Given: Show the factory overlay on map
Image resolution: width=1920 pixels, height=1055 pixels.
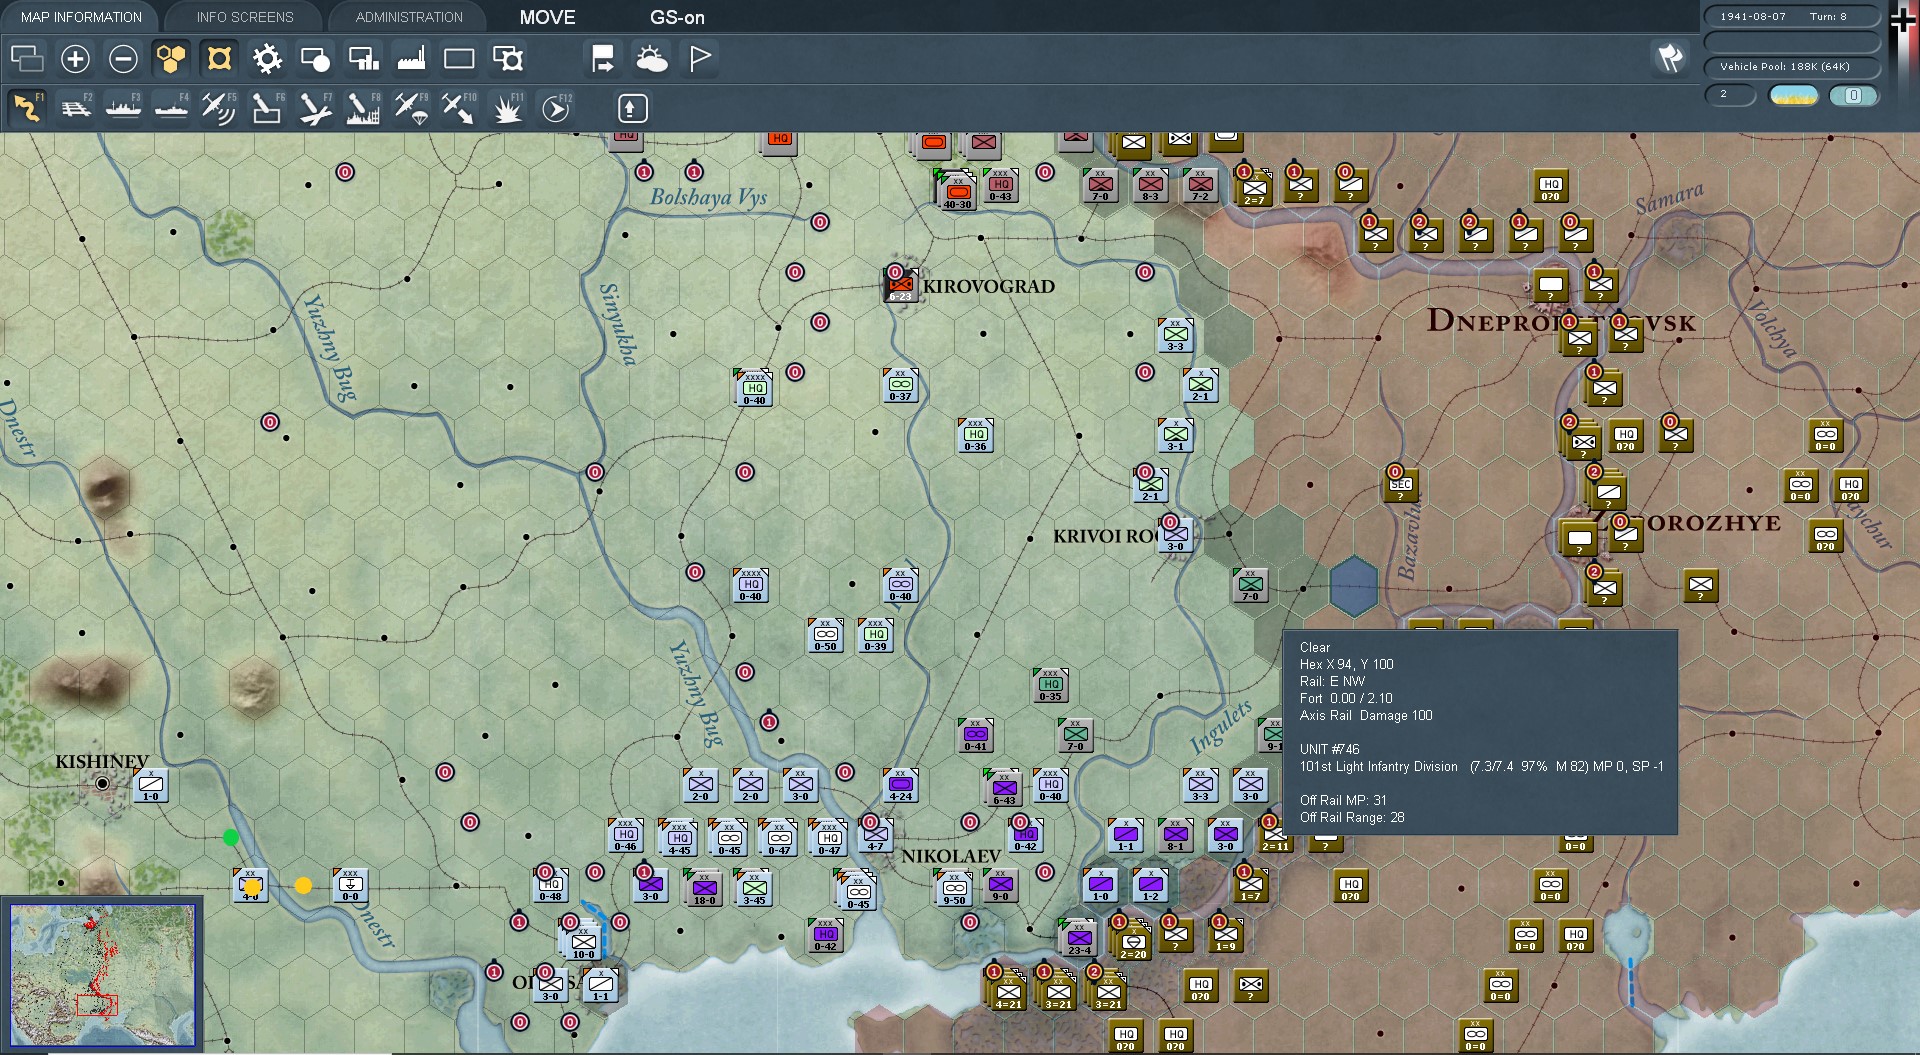Looking at the screenshot, I should tap(411, 59).
